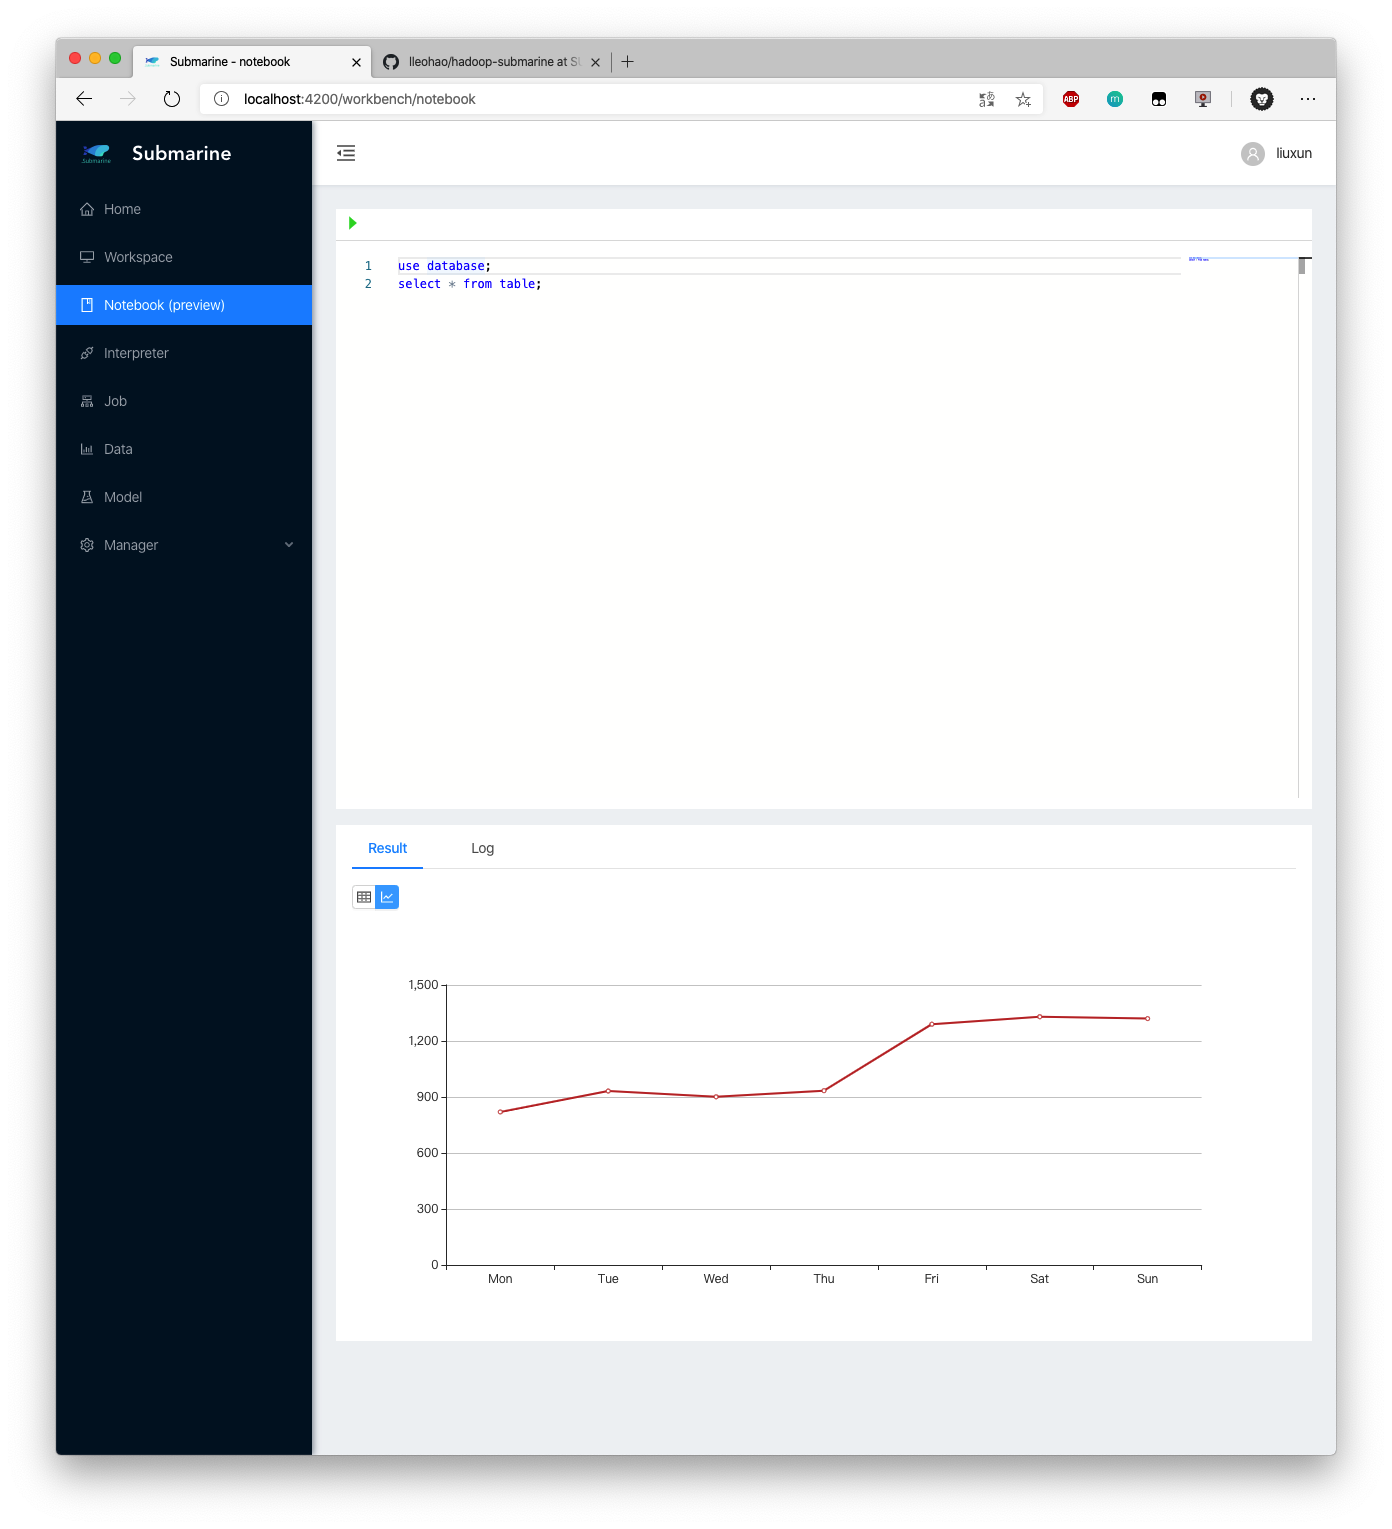Open Workspace from the sidebar
This screenshot has width=1392, height=1529.
click(x=184, y=257)
